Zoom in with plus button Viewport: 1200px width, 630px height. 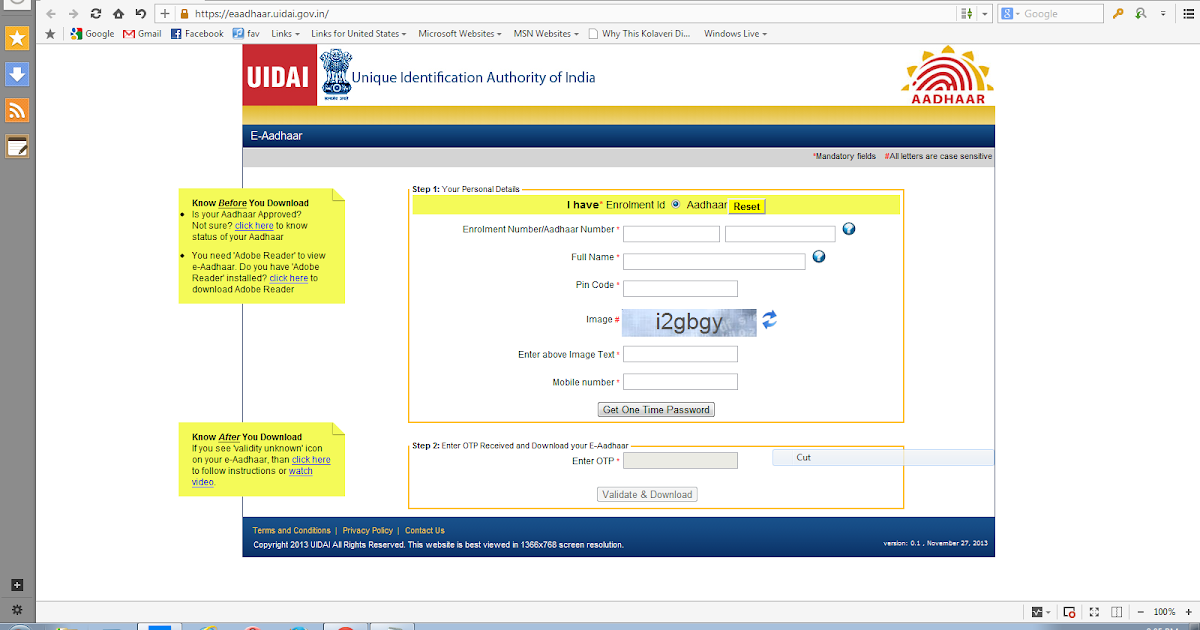pyautogui.click(x=1187, y=612)
